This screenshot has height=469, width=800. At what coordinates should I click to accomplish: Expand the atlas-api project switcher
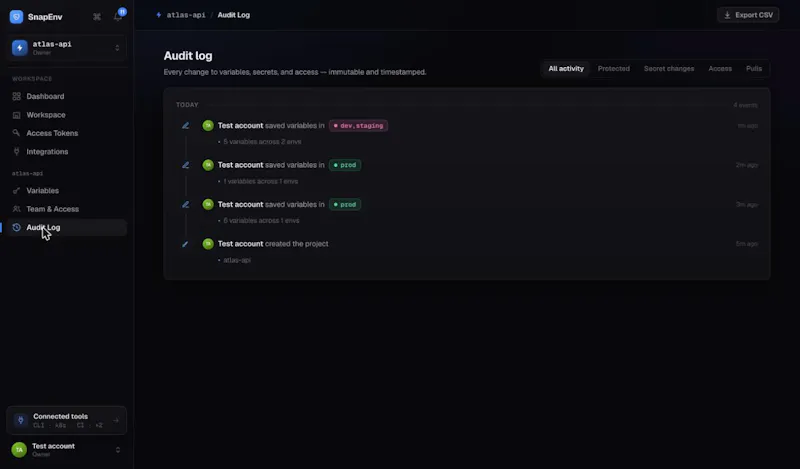pyautogui.click(x=67, y=48)
